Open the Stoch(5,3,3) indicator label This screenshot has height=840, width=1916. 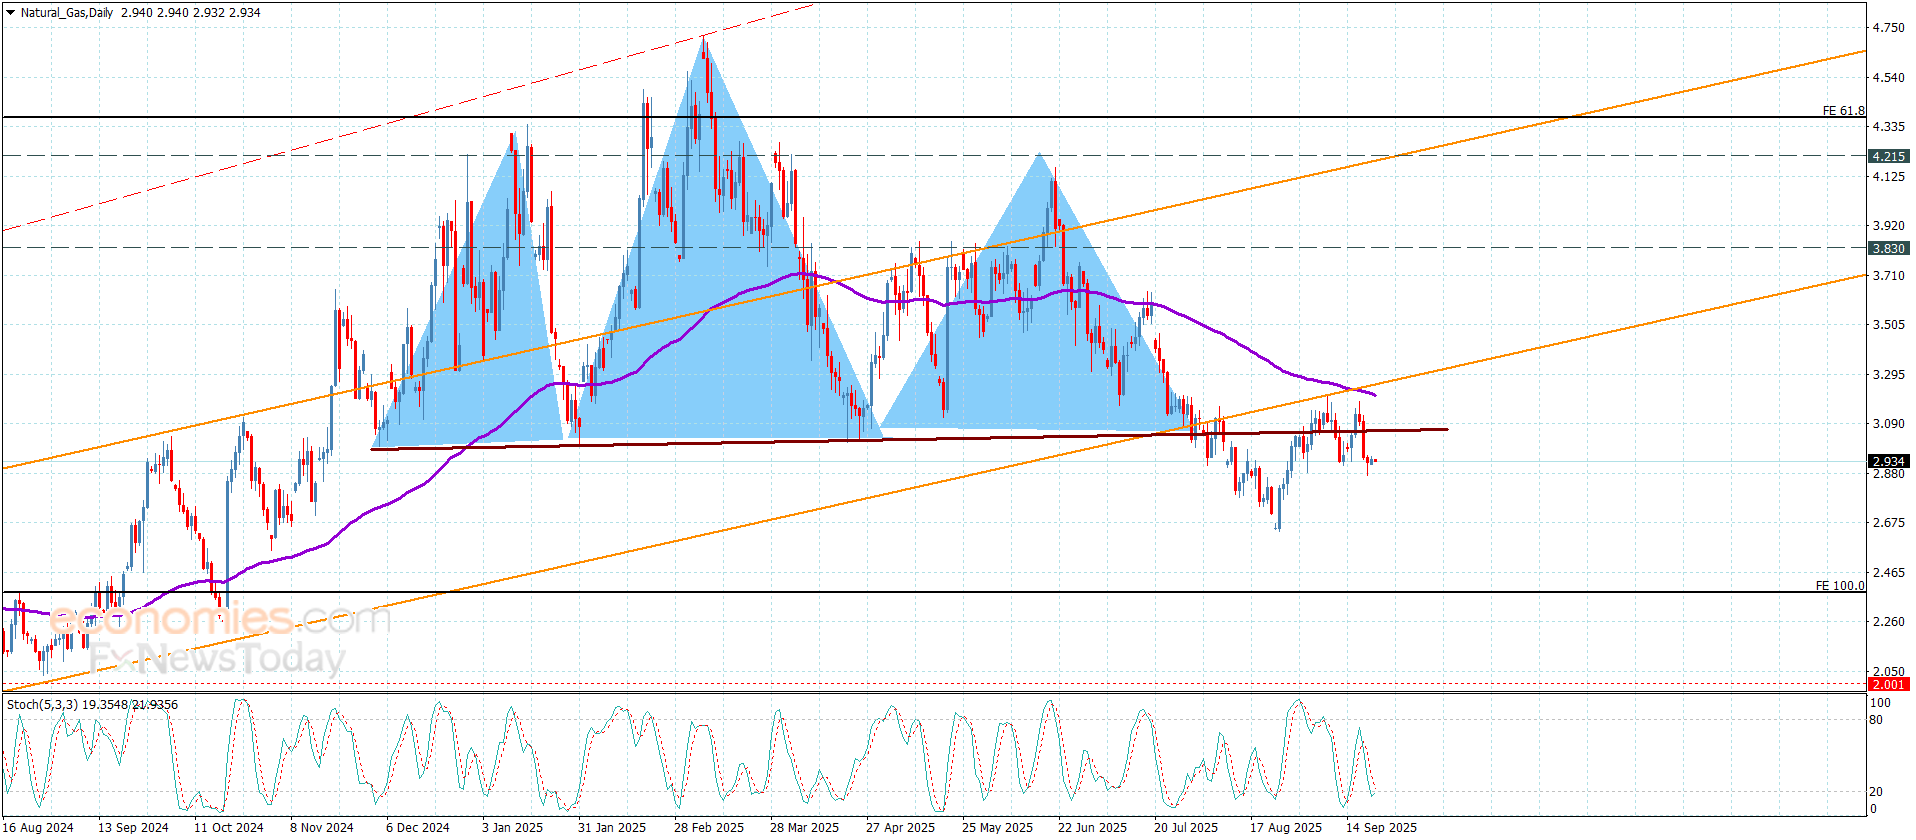(92, 705)
